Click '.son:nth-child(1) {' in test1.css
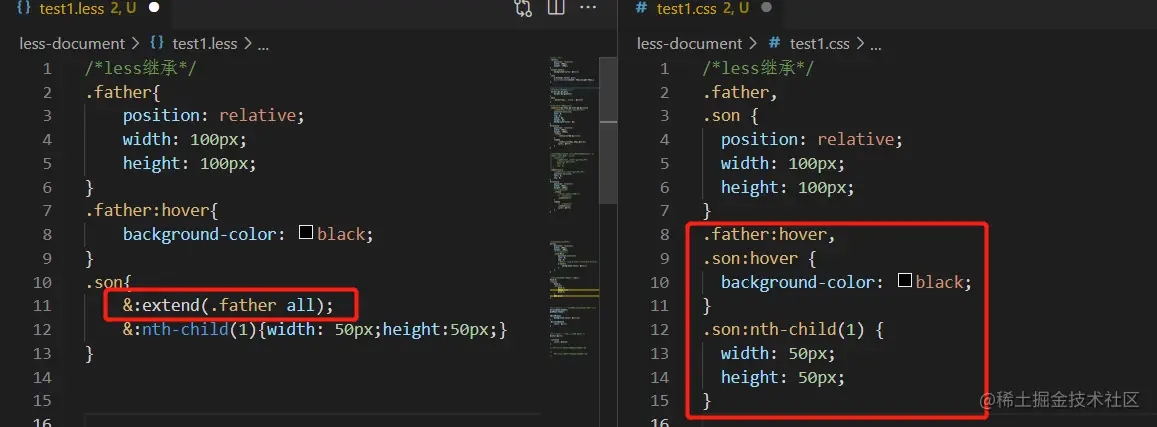 click(x=792, y=329)
